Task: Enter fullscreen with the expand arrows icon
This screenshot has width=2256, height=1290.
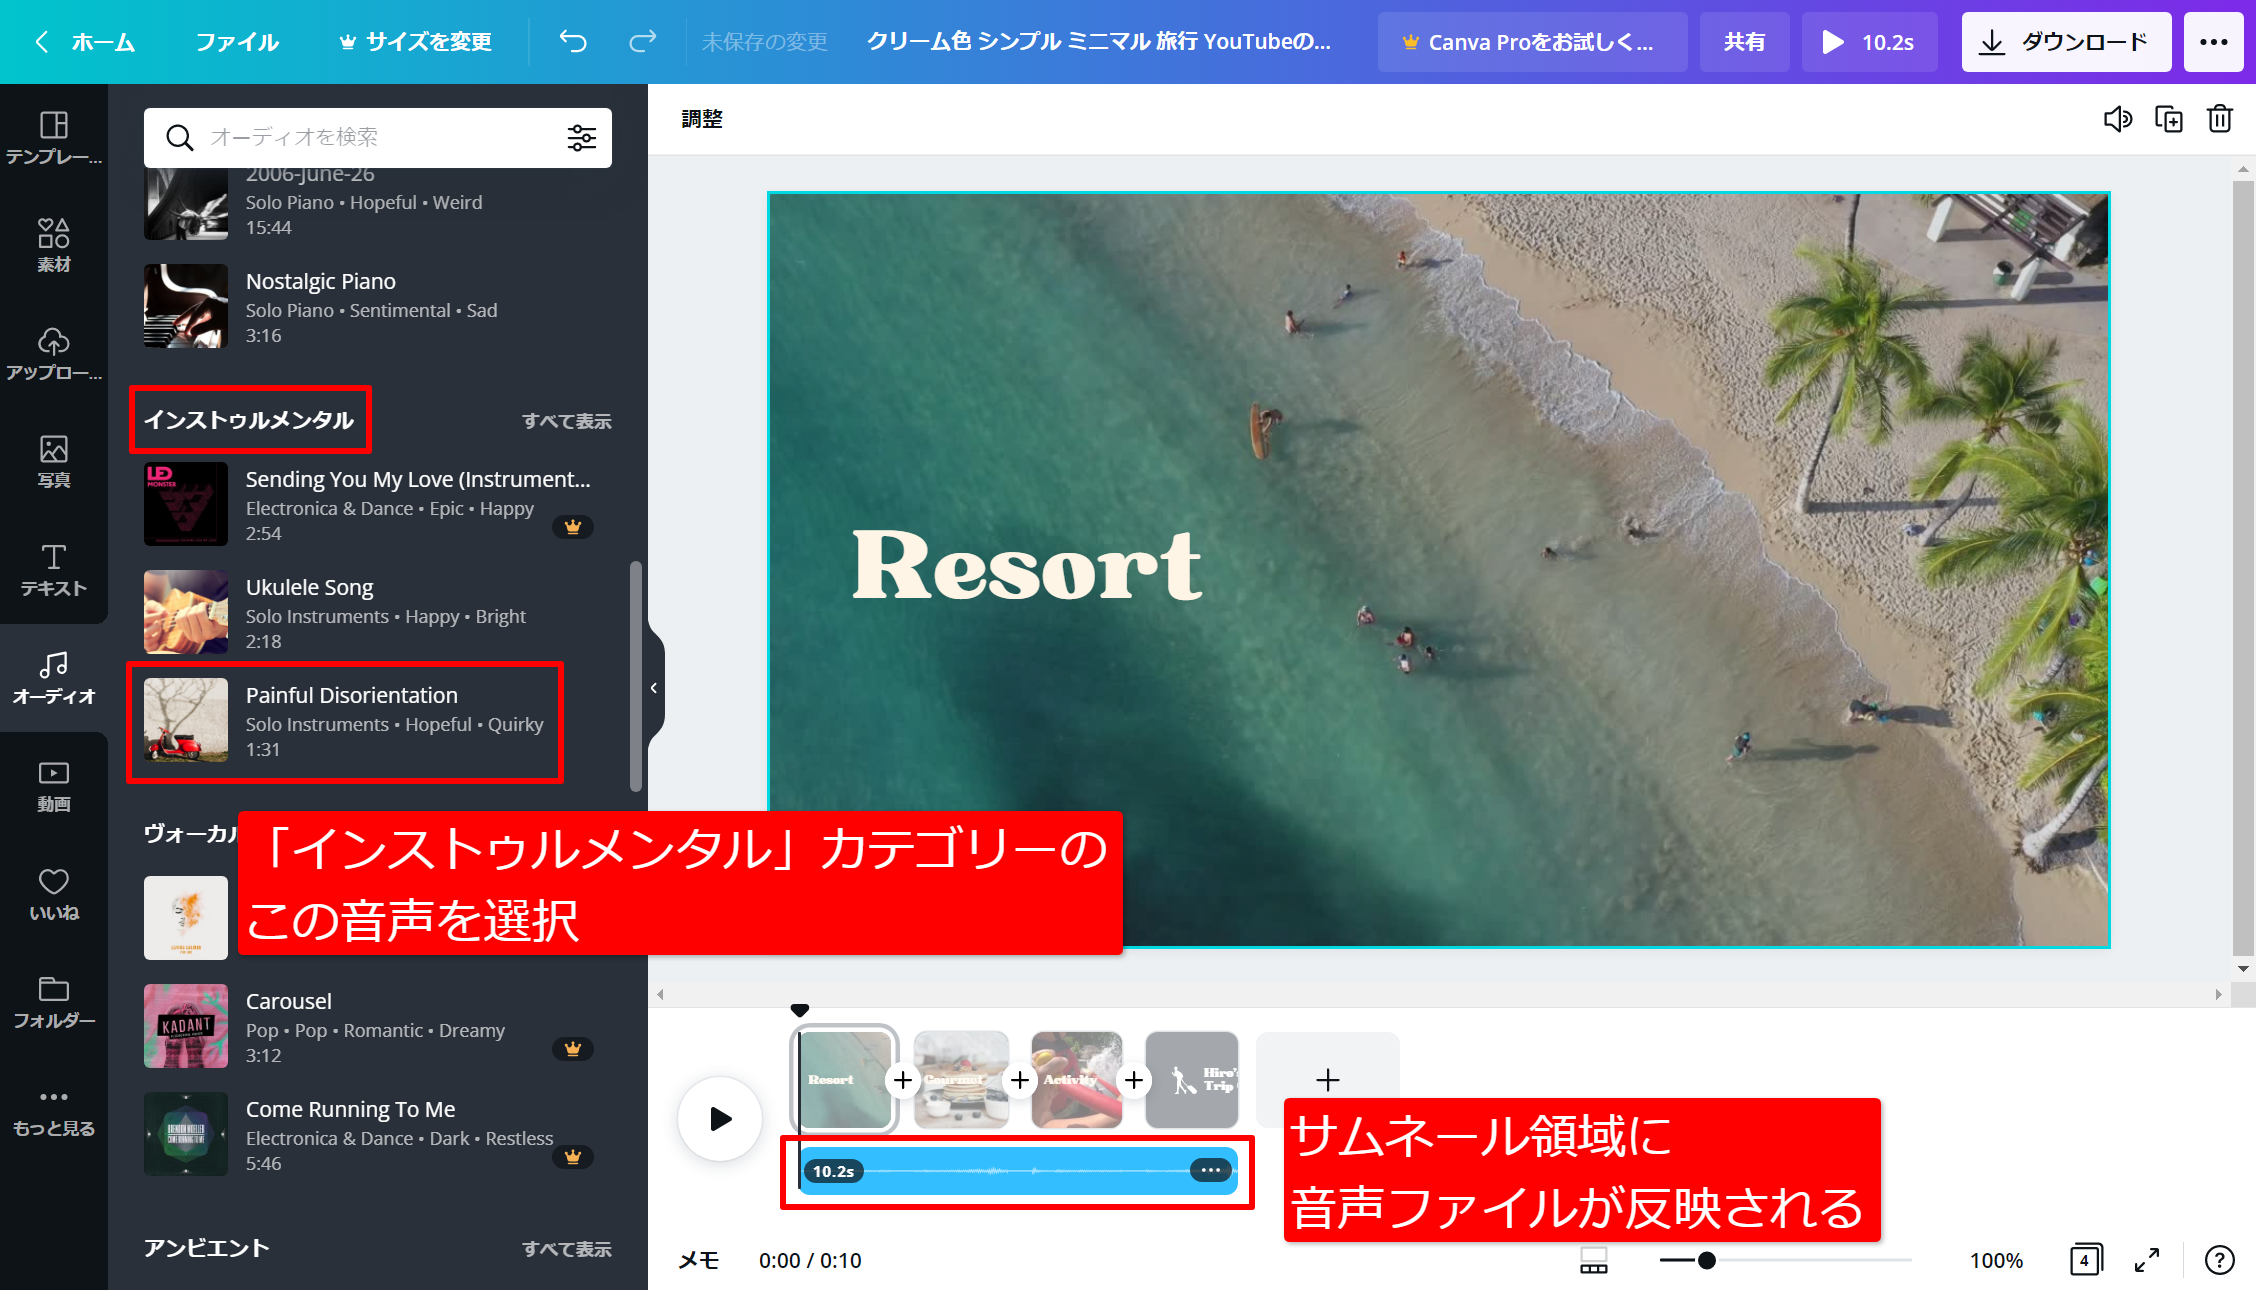Action: [x=2147, y=1260]
